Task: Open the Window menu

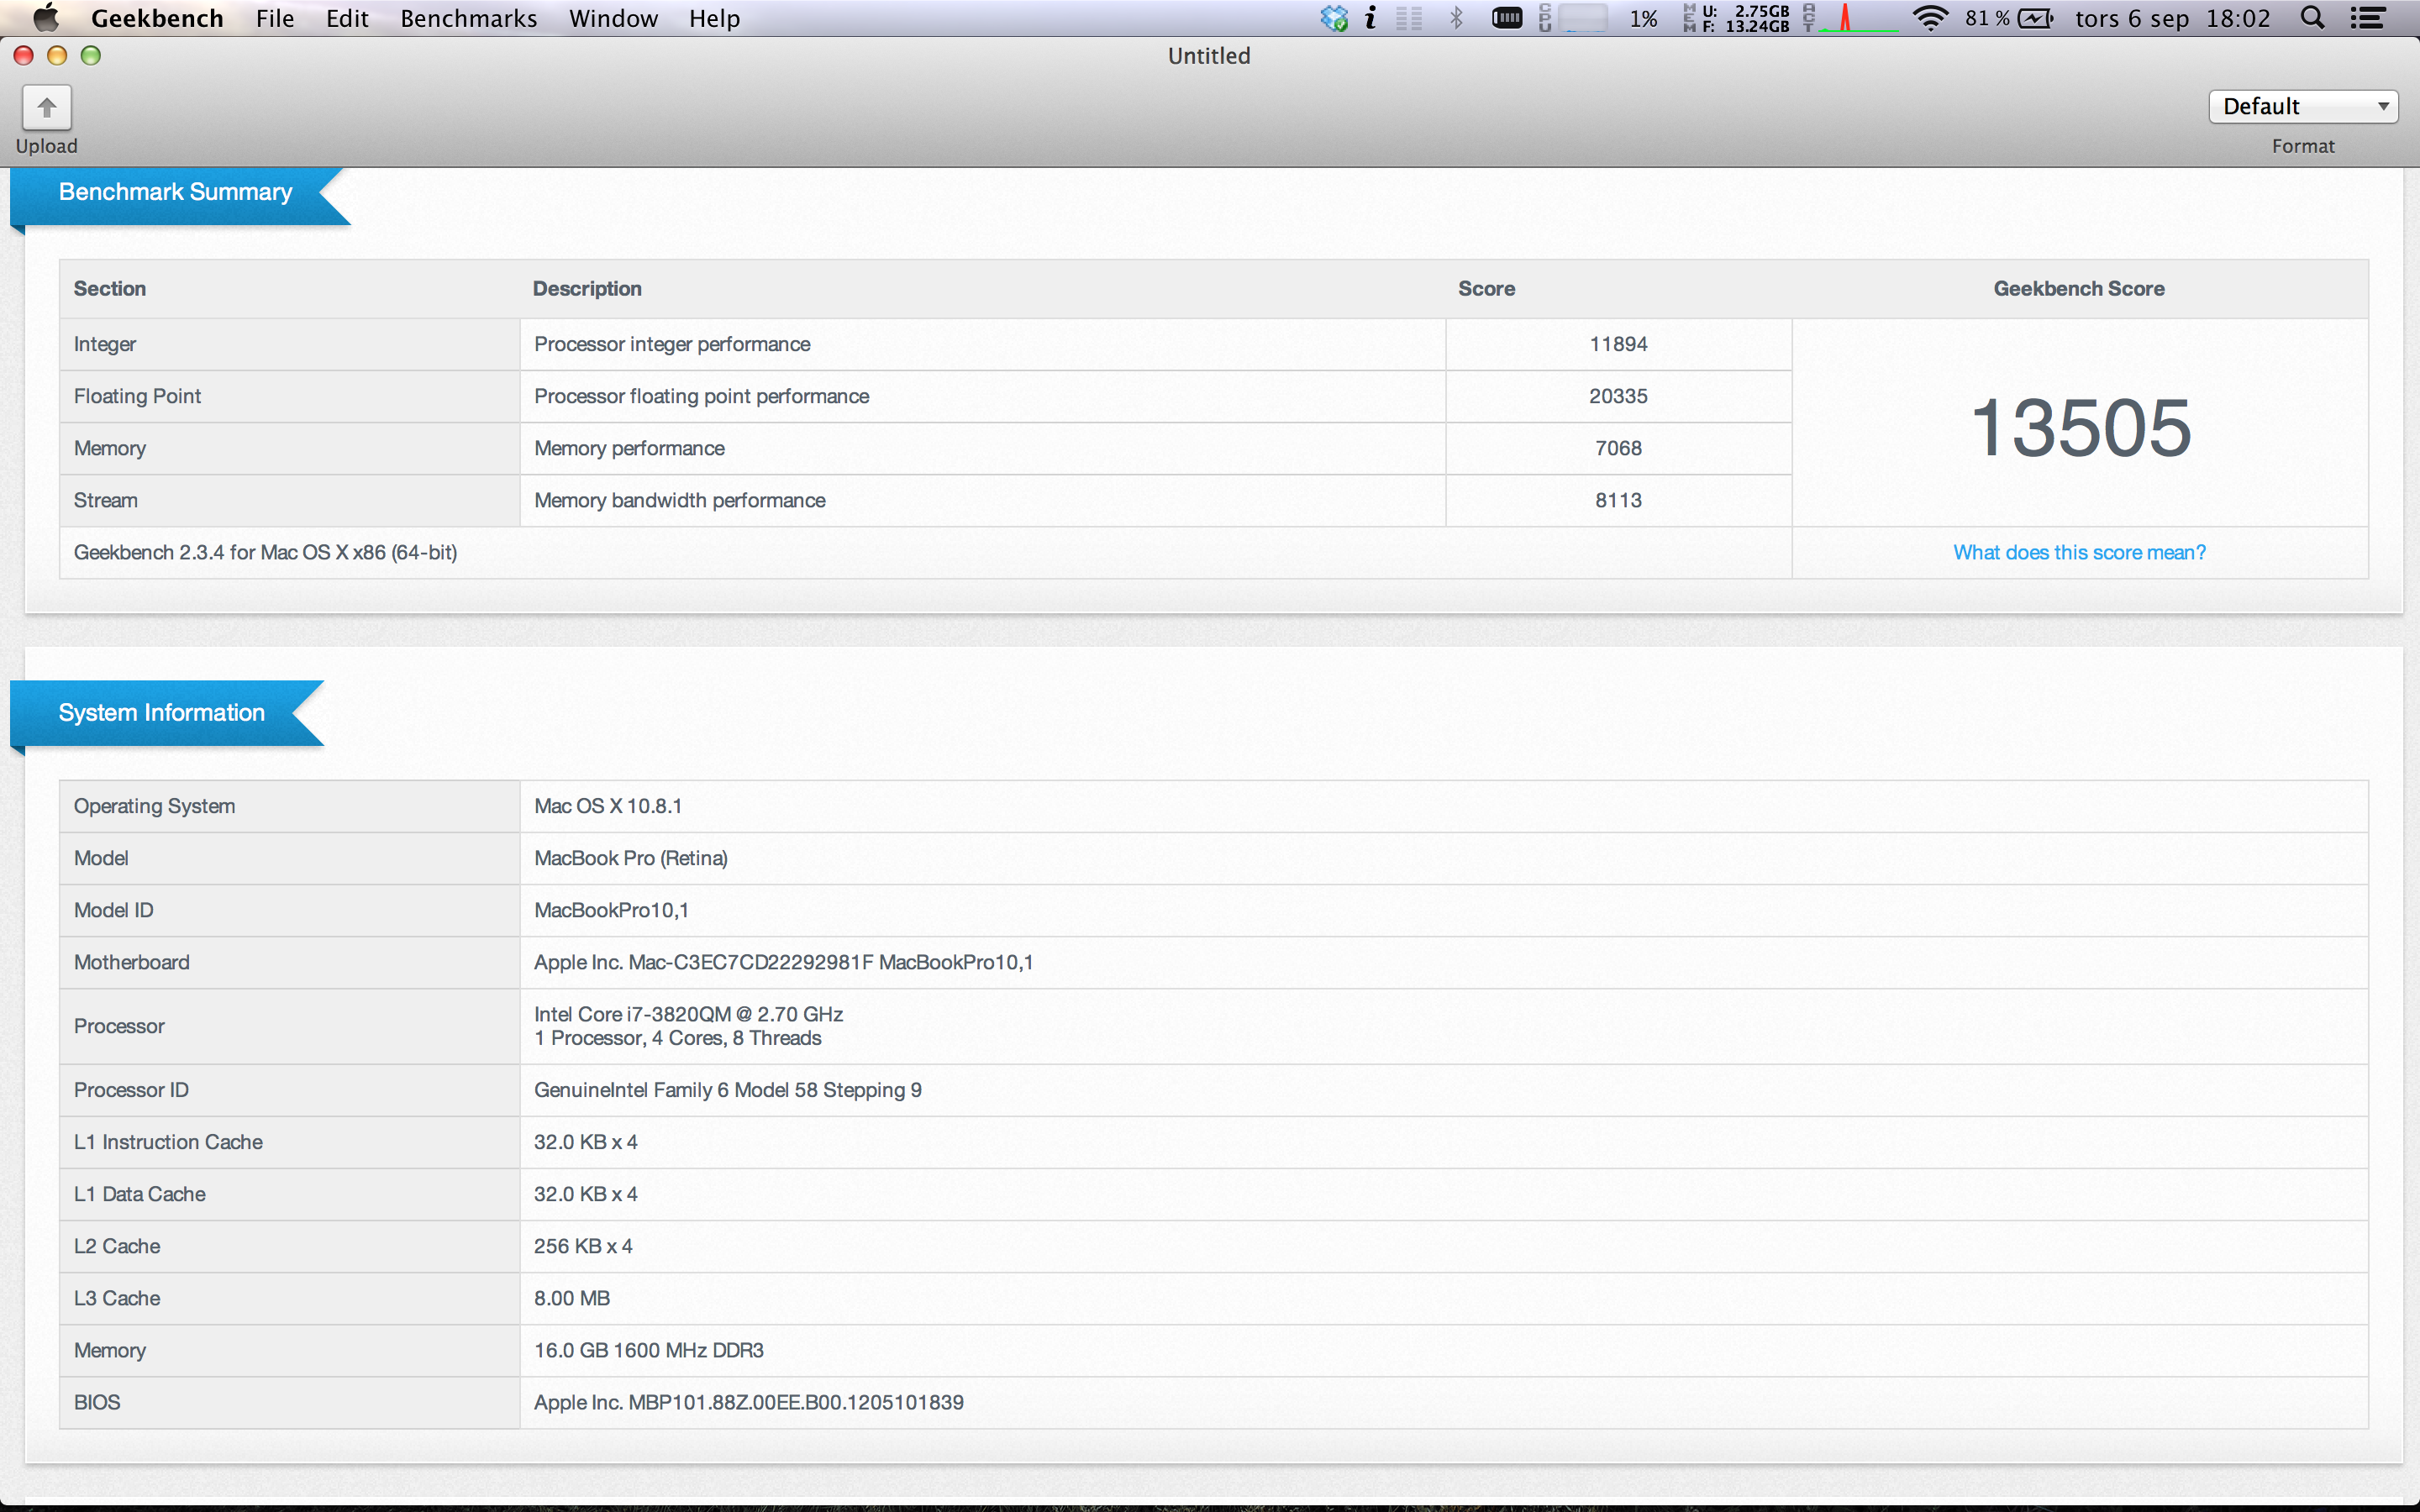Action: (x=613, y=18)
